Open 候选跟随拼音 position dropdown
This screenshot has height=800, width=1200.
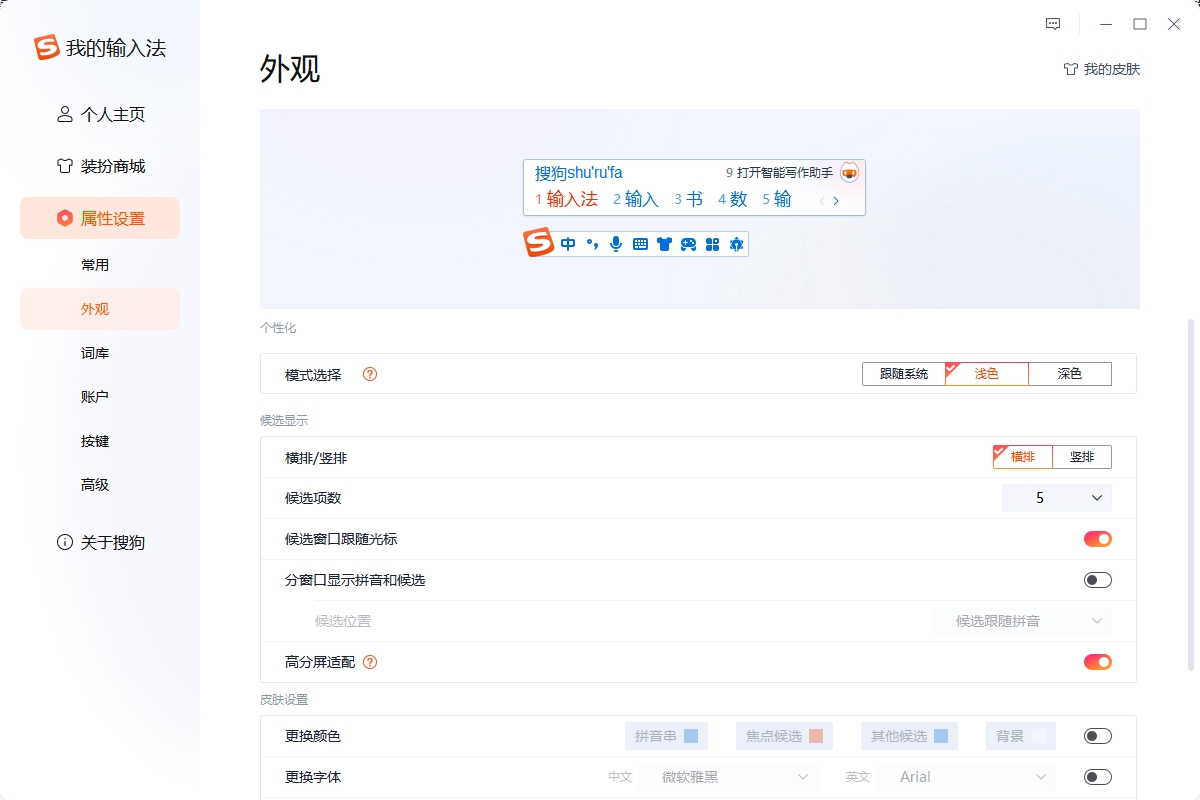(1021, 621)
